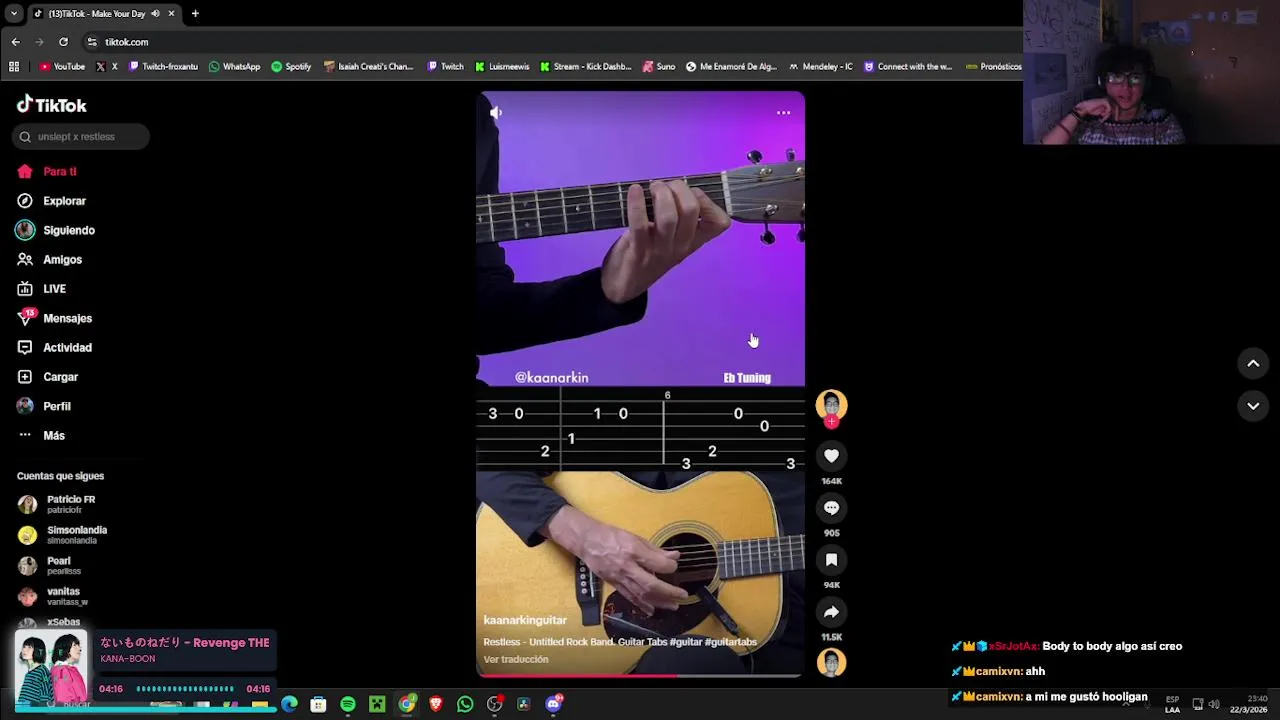
Task: Mute the video with the speaker icon
Action: click(496, 113)
